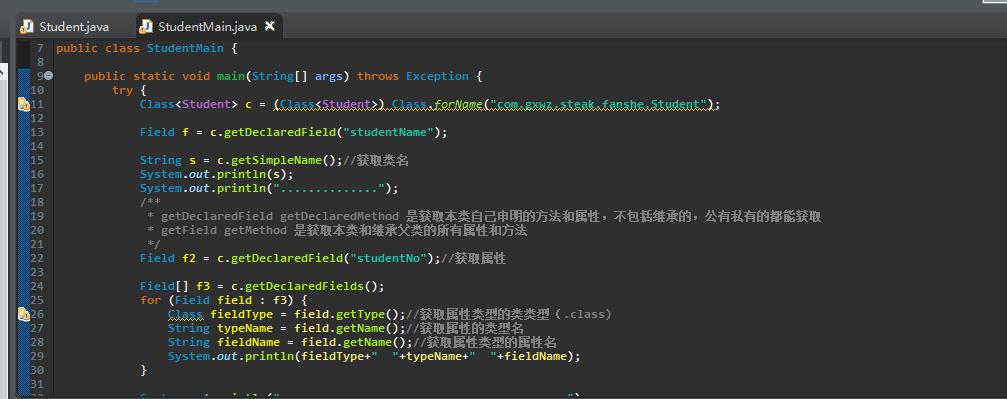The image size is (1007, 399).
Task: Click the warning marker on line 11
Action: pyautogui.click(x=24, y=104)
